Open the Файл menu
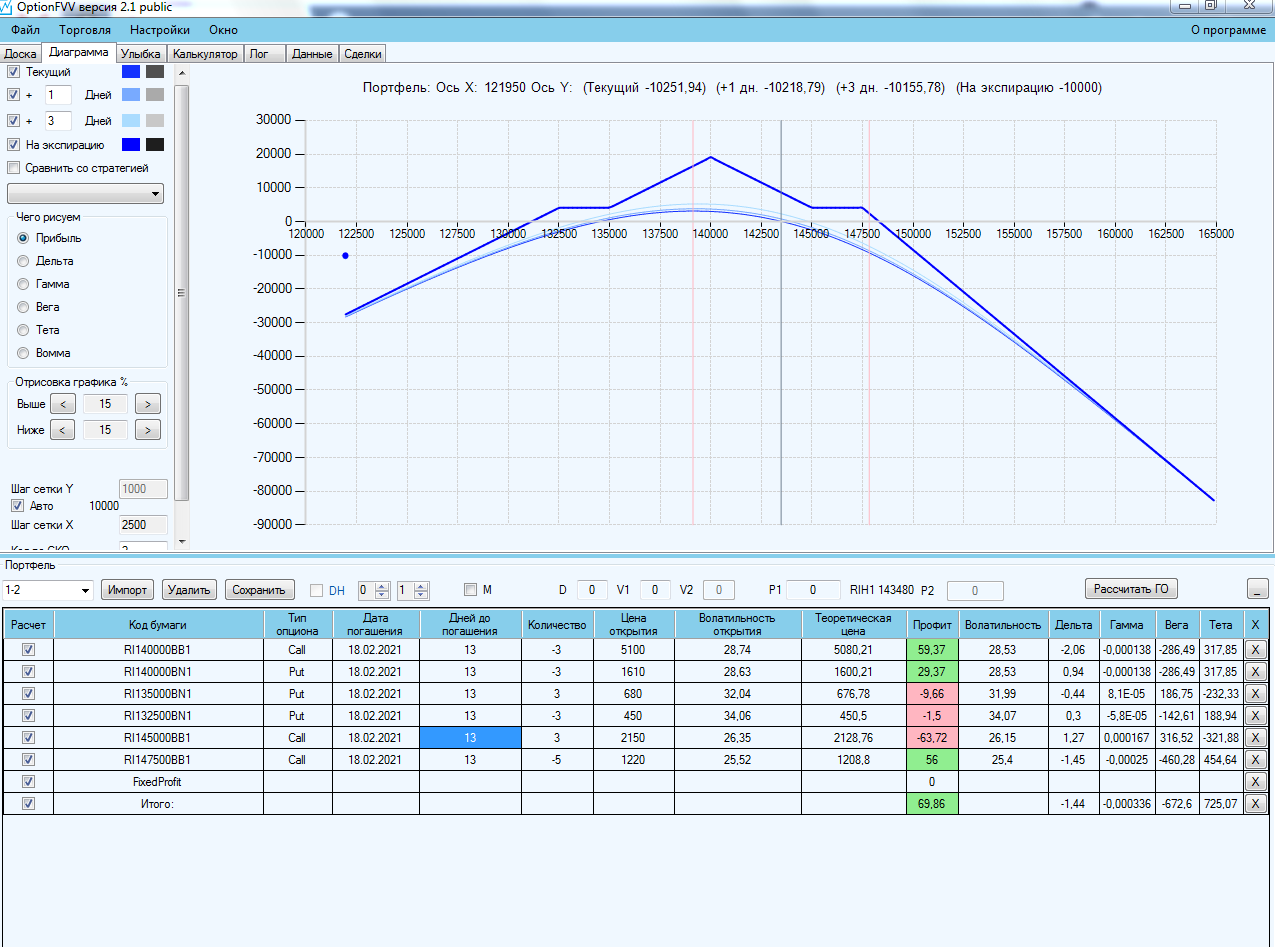 pos(26,30)
